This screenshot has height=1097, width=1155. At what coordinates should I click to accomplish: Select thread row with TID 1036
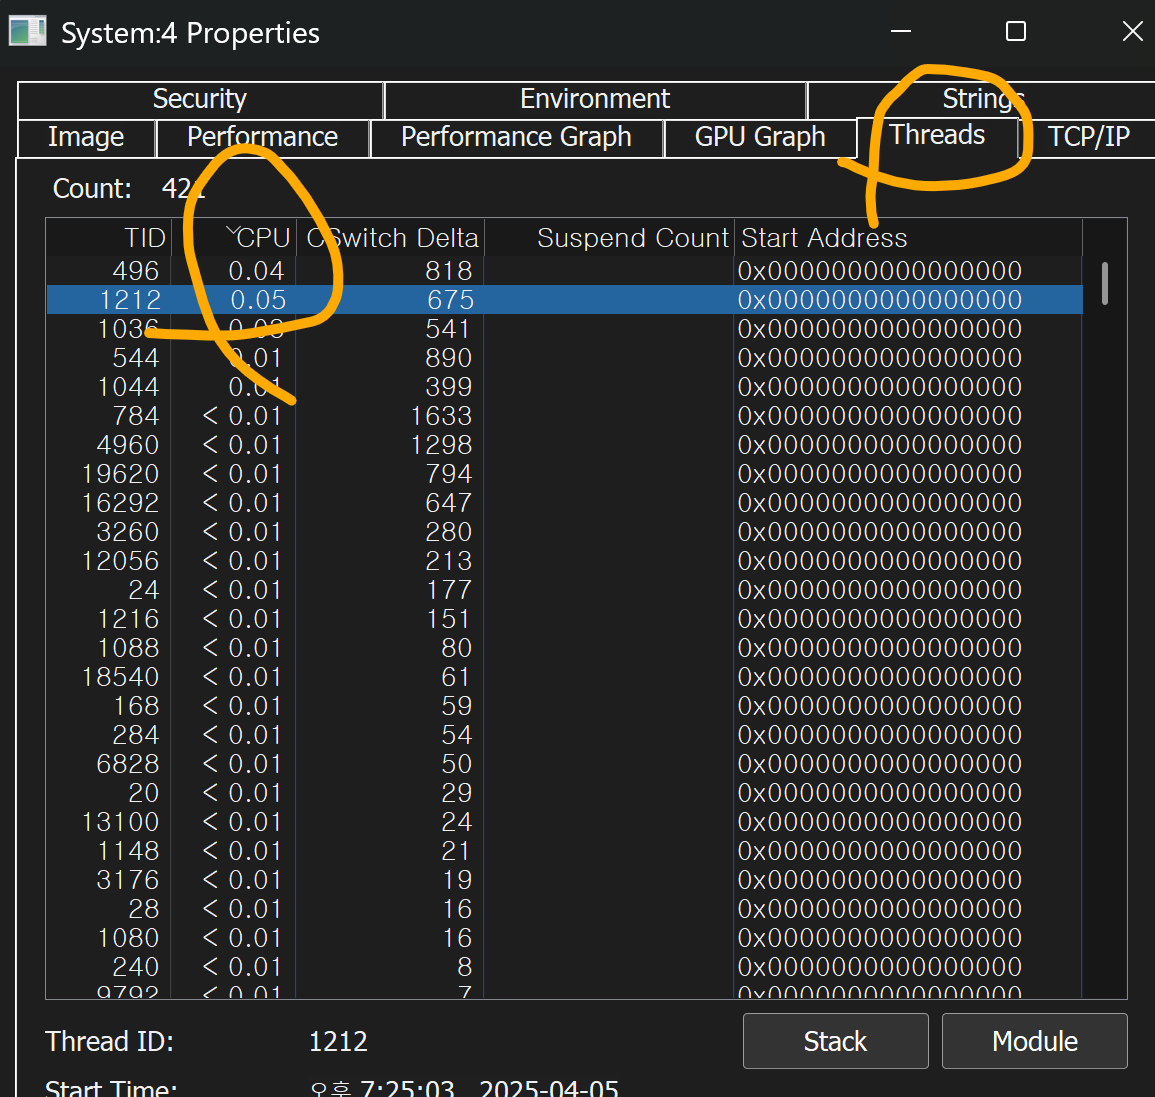tap(564, 329)
